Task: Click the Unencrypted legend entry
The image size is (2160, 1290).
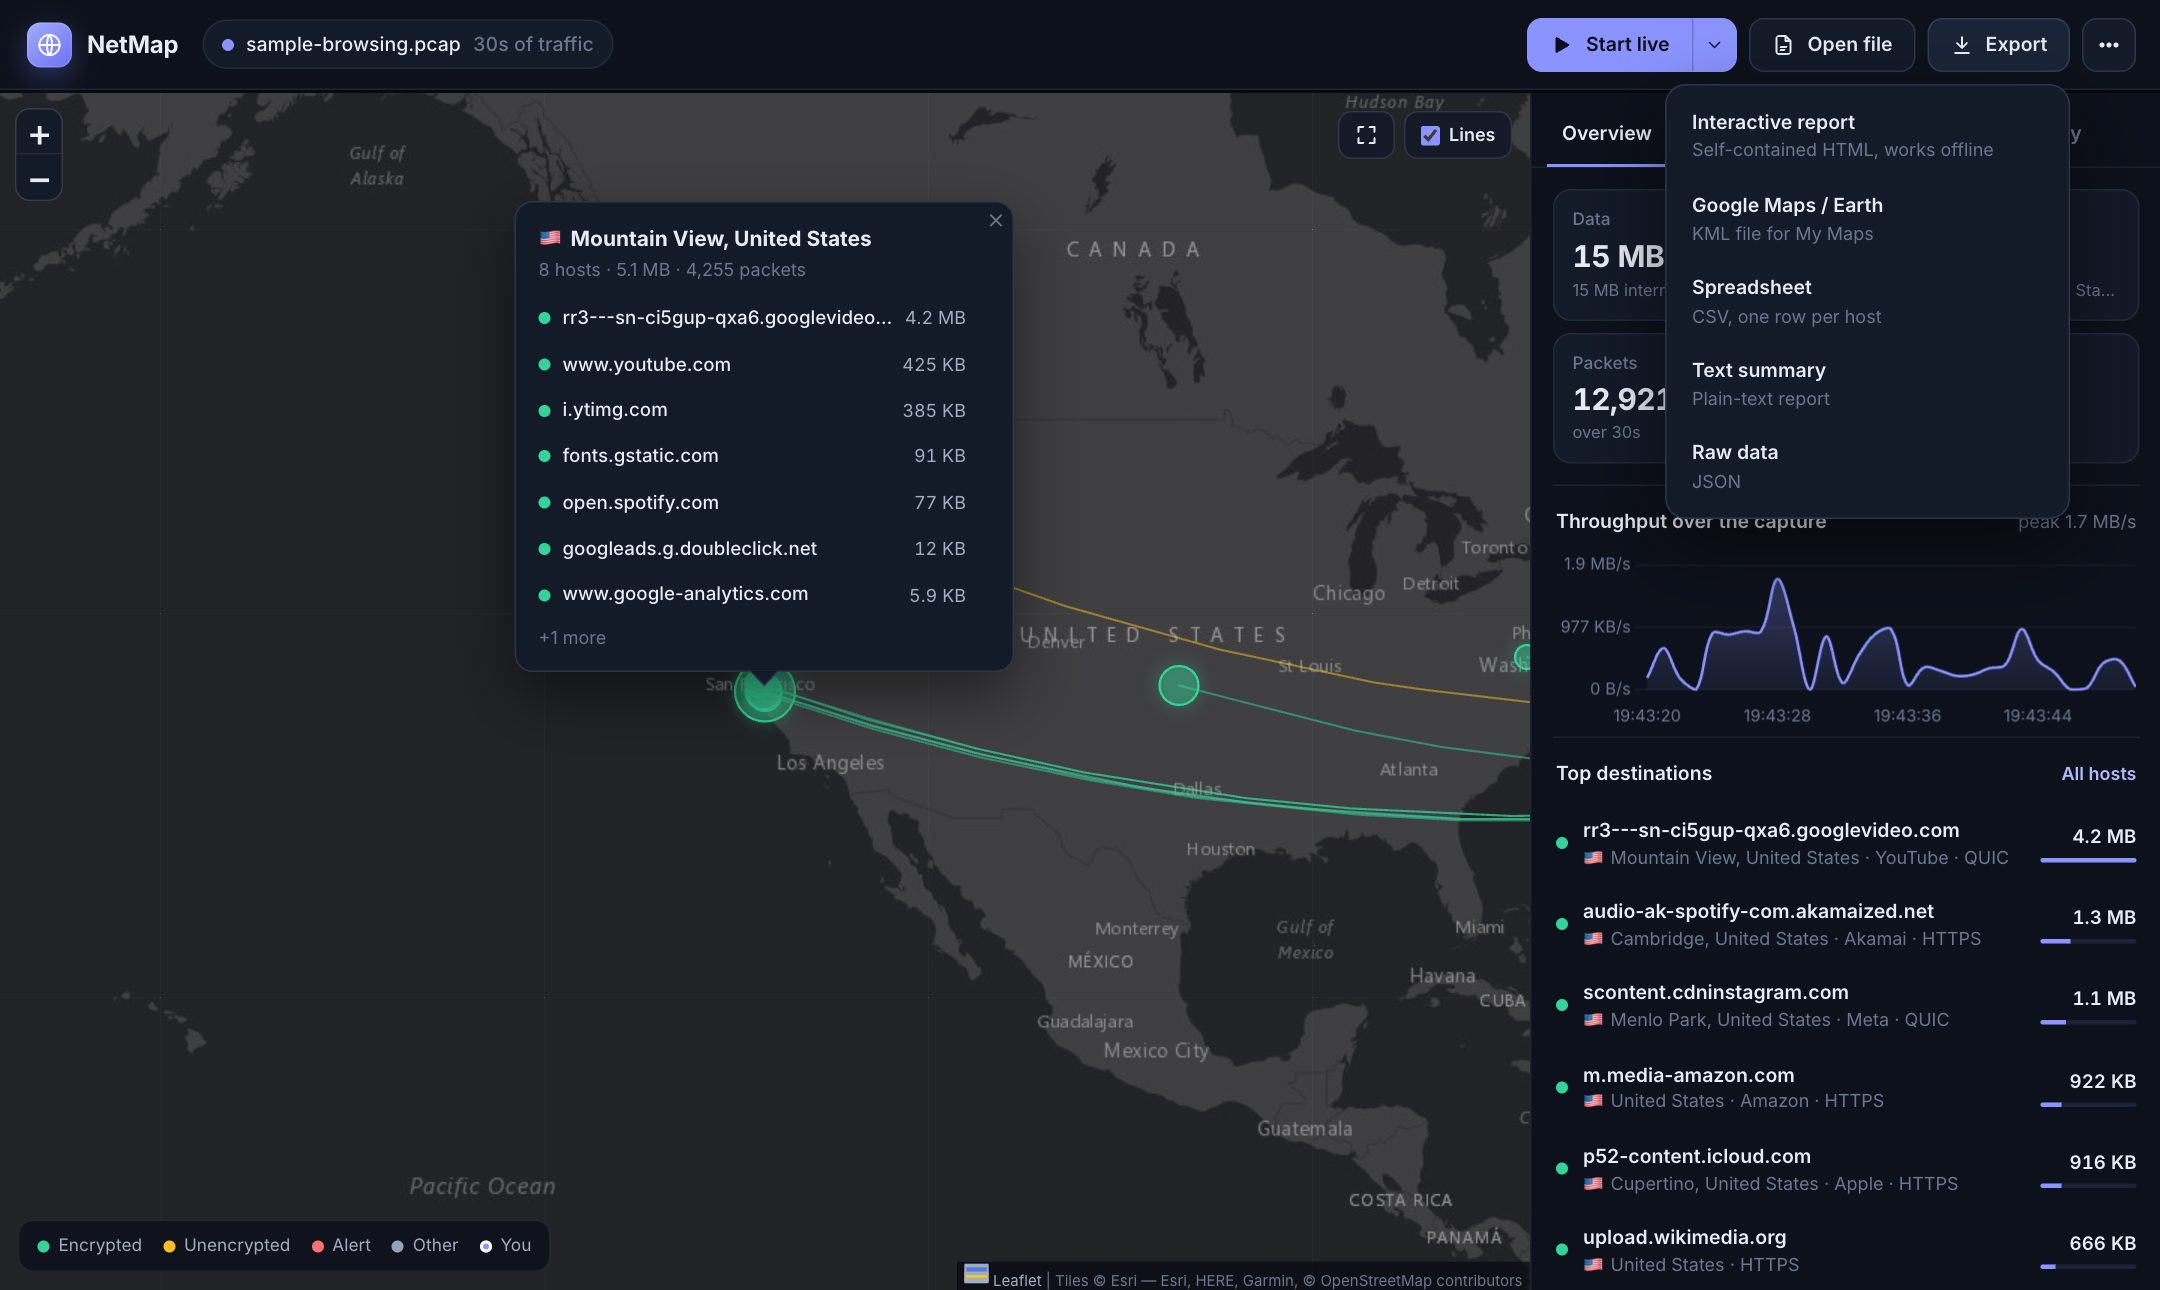Action: click(x=226, y=1246)
